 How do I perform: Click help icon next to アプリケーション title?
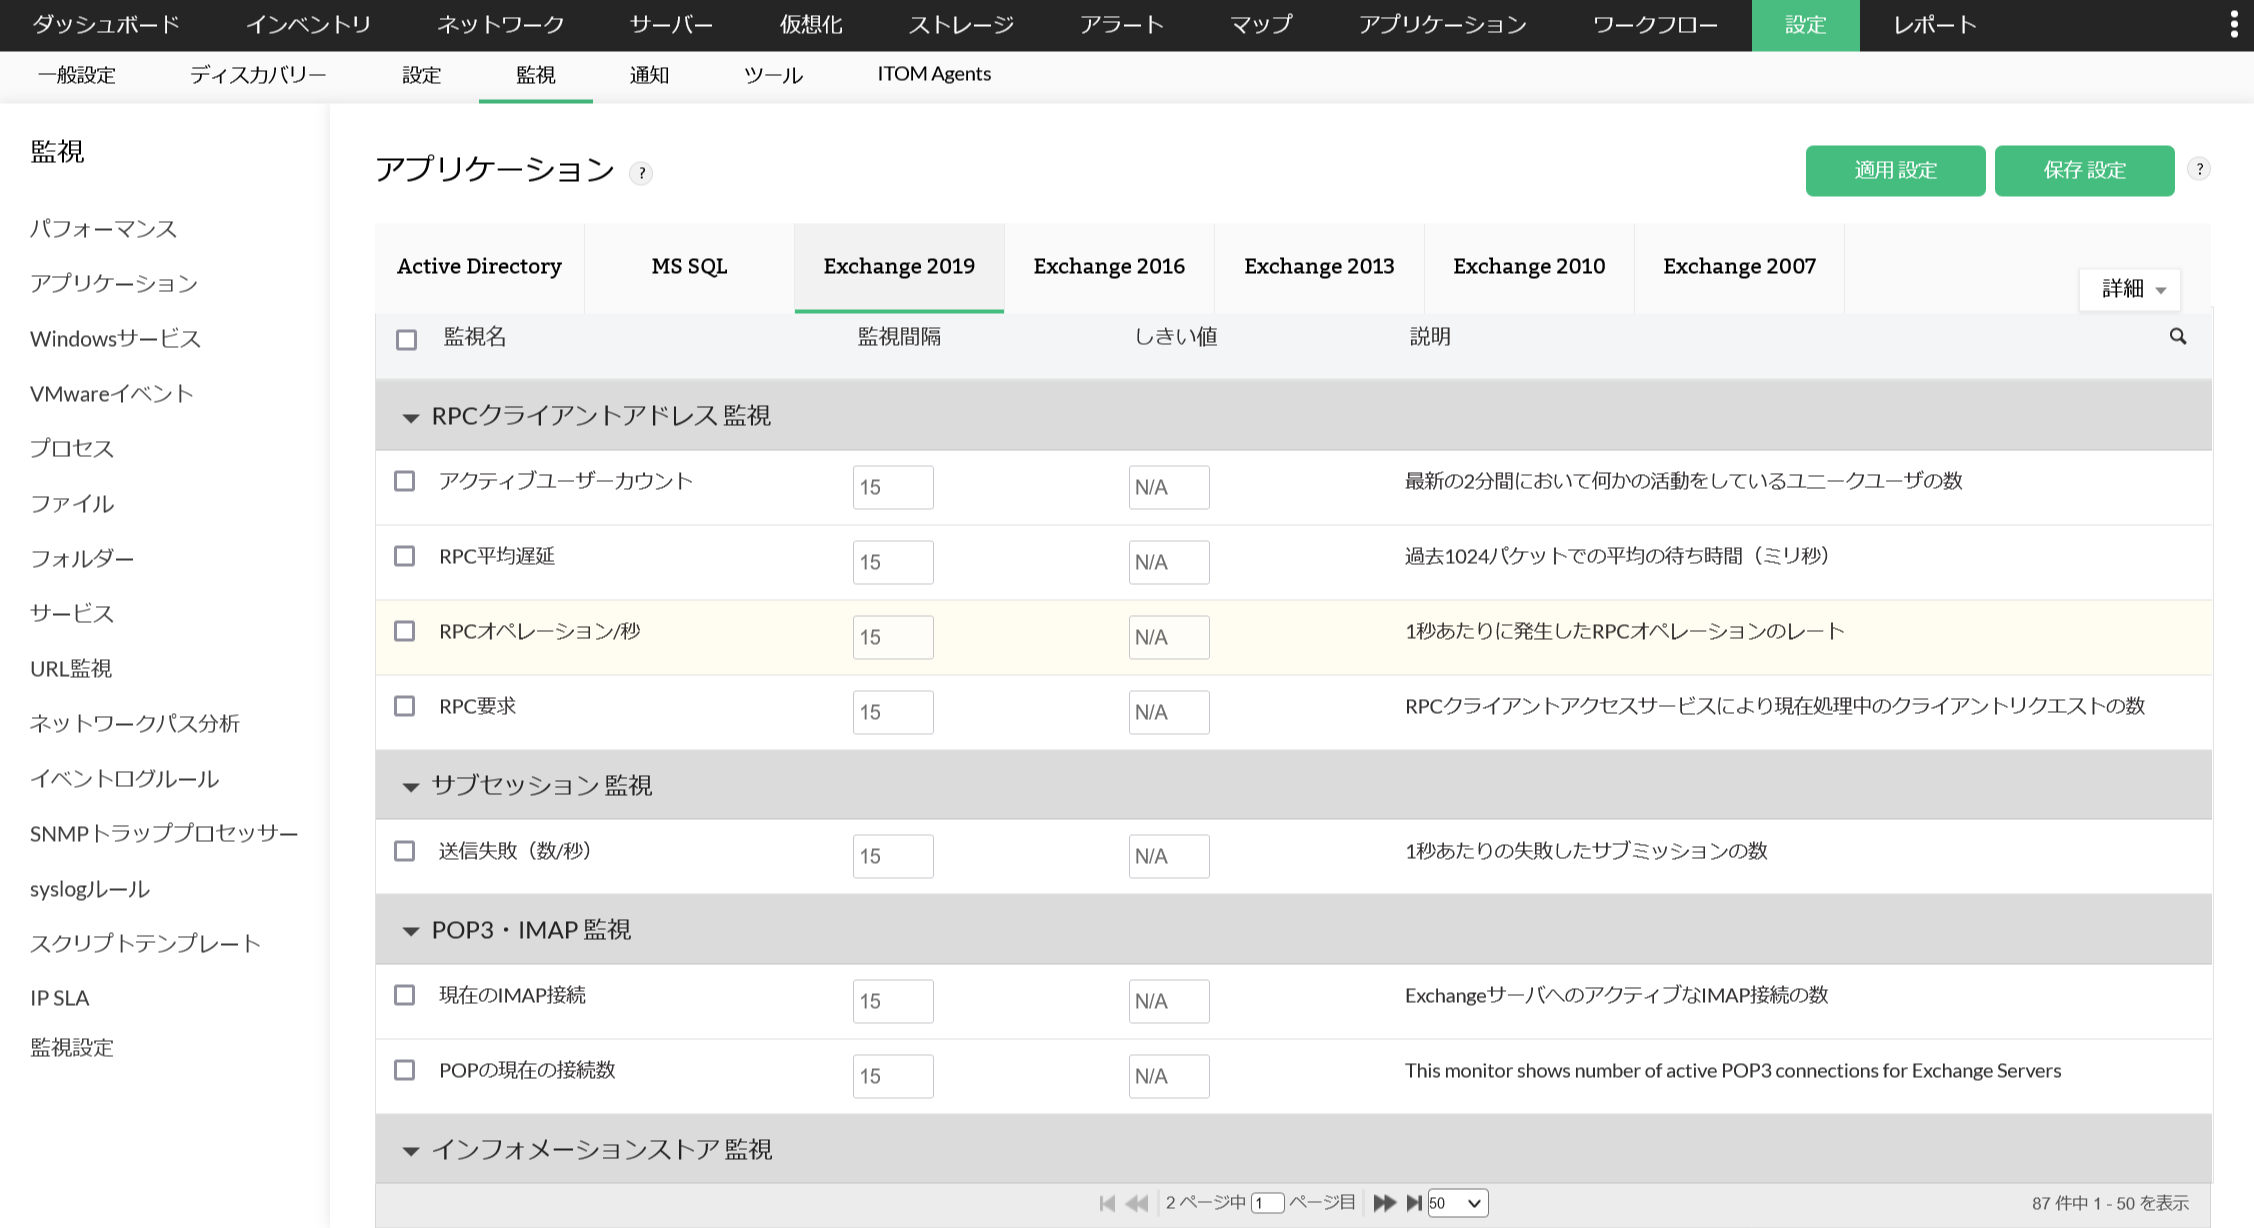(x=641, y=173)
